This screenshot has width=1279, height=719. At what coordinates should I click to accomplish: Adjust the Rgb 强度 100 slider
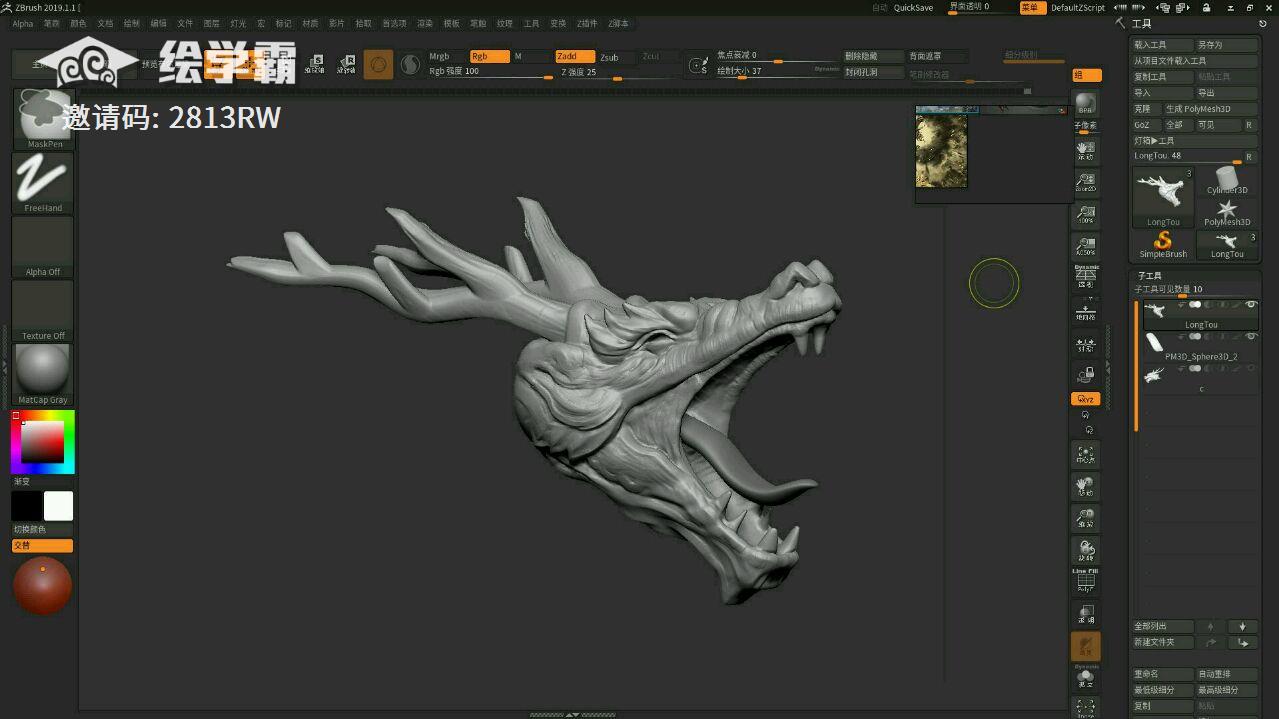(x=490, y=72)
